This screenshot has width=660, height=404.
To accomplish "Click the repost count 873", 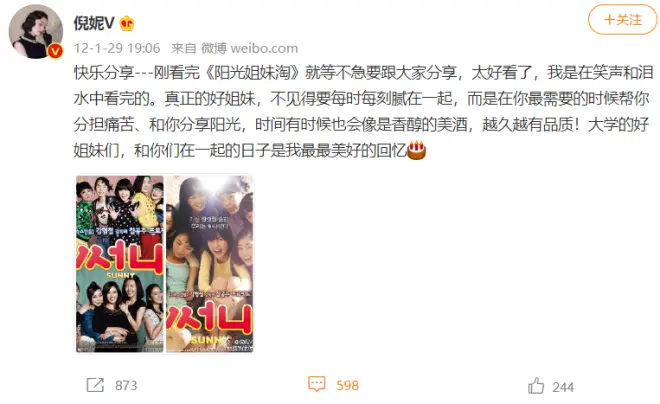I will pyautogui.click(x=126, y=385).
